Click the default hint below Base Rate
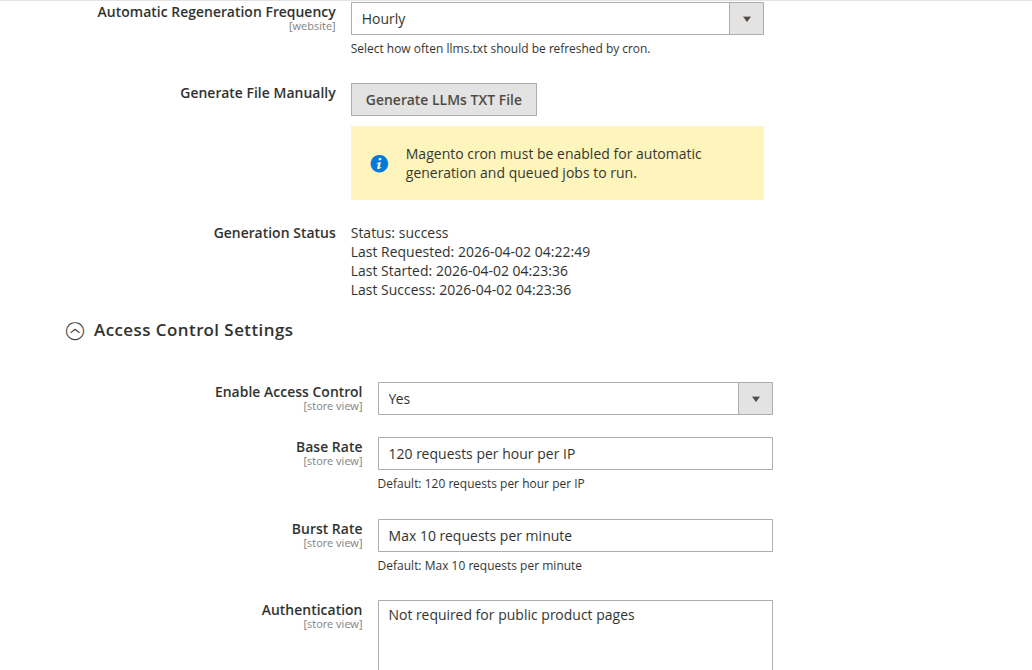The width and height of the screenshot is (1032, 670). 480,484
